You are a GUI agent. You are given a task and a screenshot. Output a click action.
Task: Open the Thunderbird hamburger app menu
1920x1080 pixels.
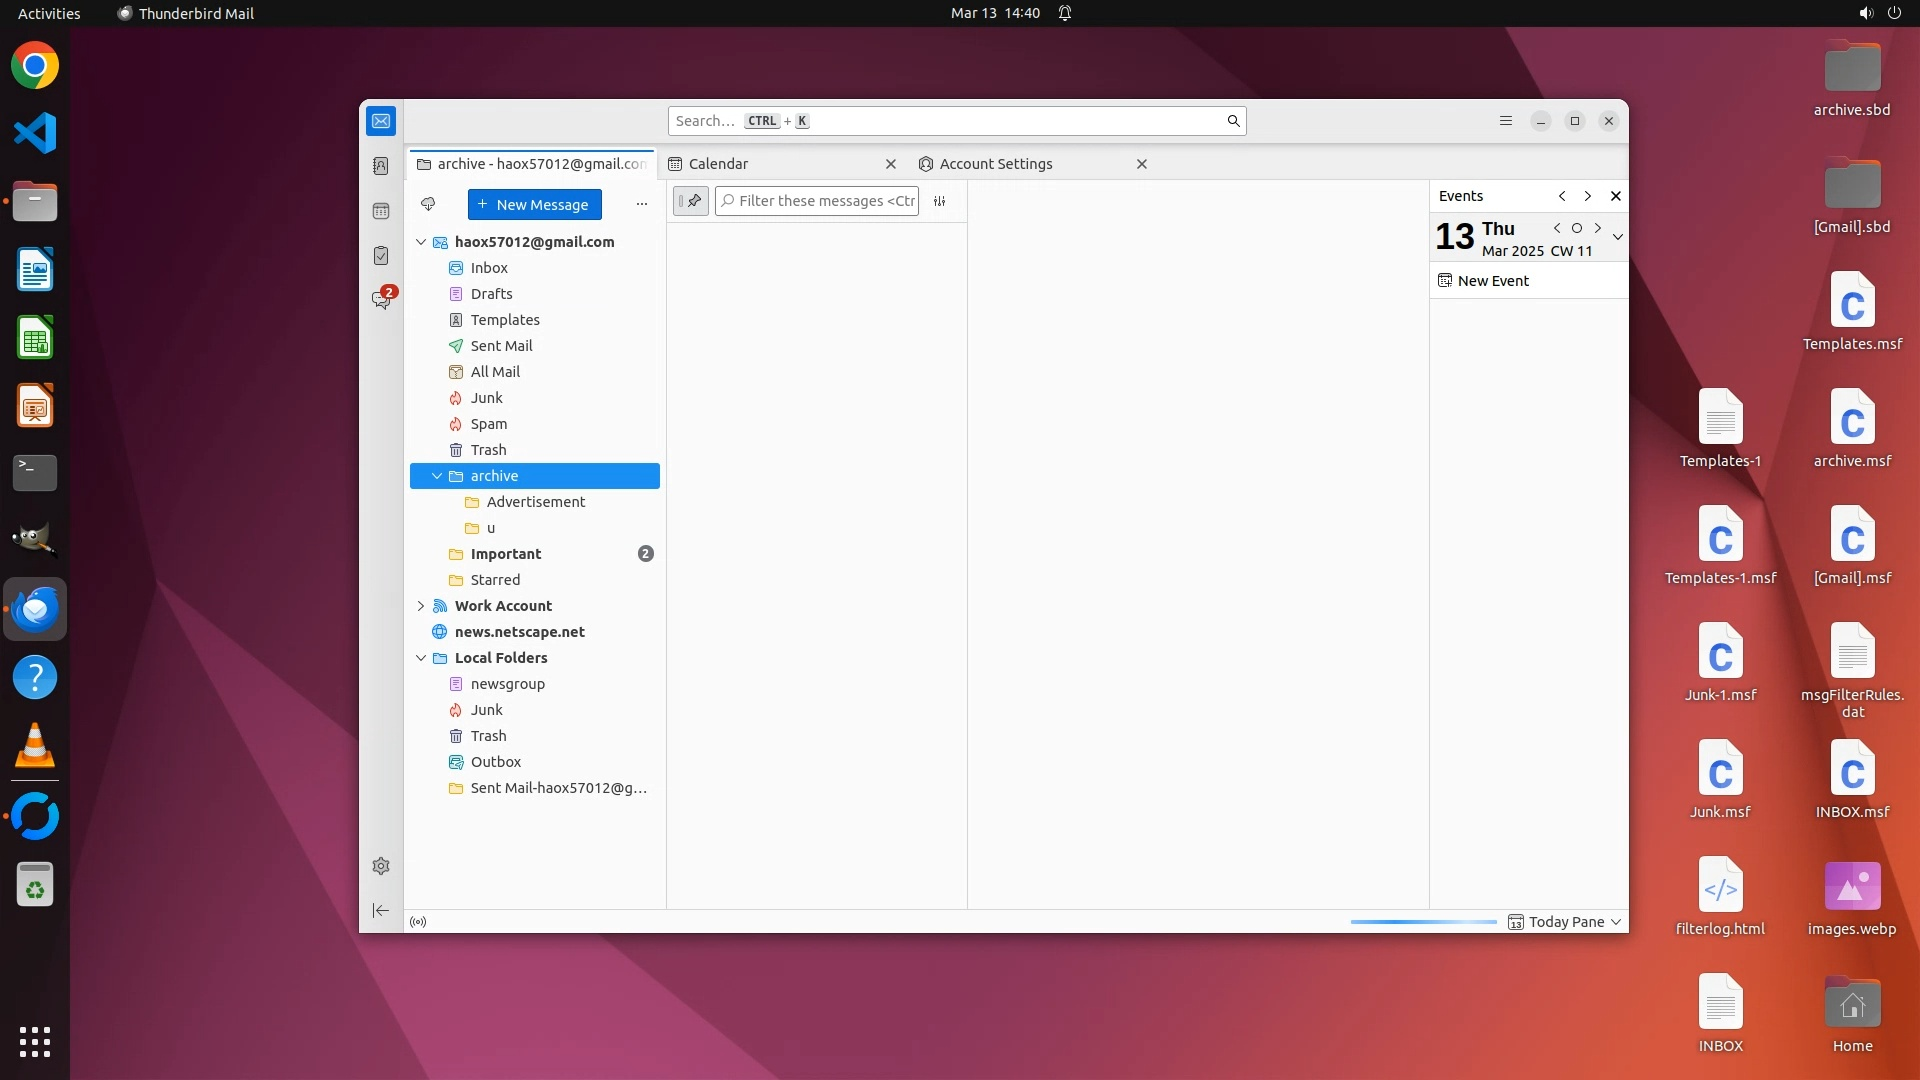tap(1506, 121)
